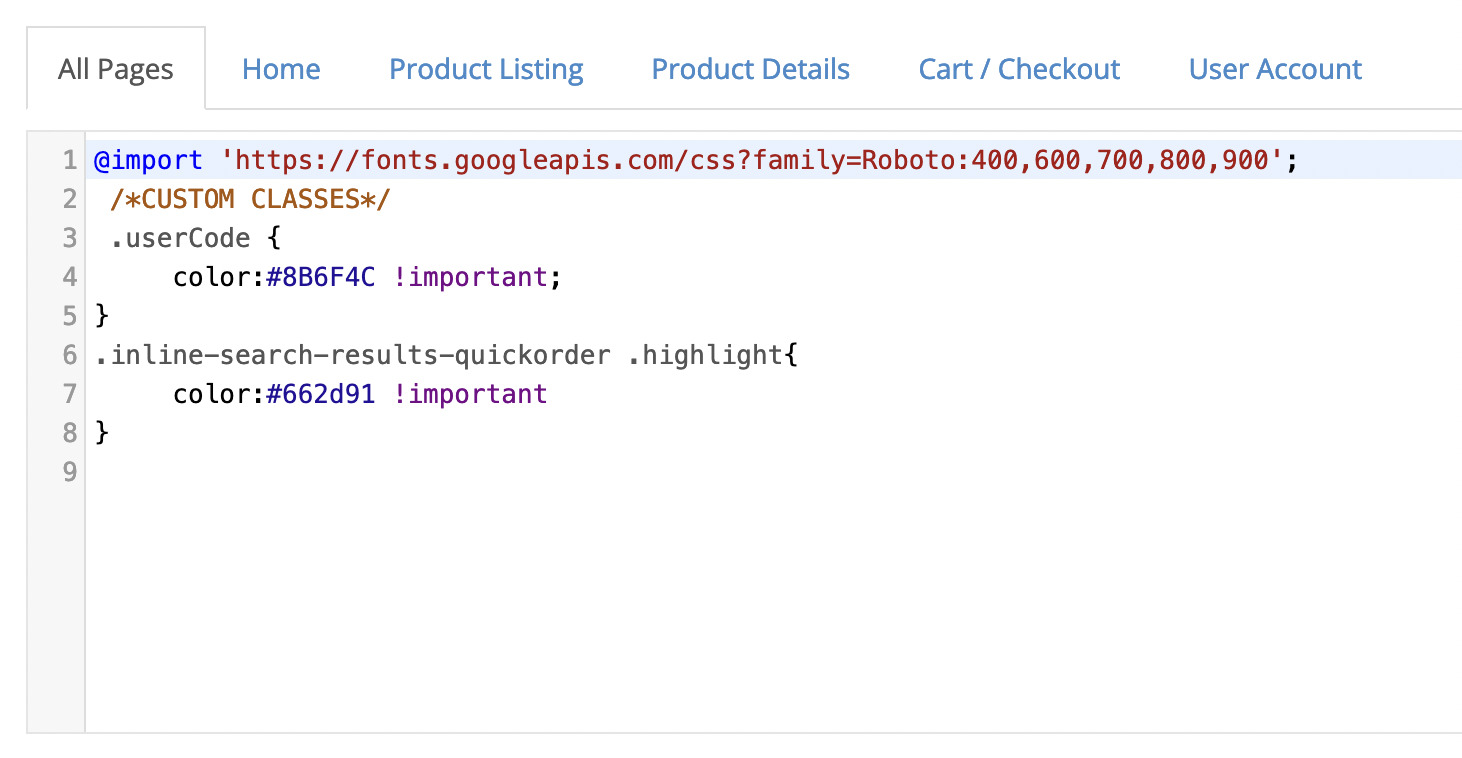The width and height of the screenshot is (1462, 758).
Task: Select the Product Details tab
Action: [x=751, y=69]
